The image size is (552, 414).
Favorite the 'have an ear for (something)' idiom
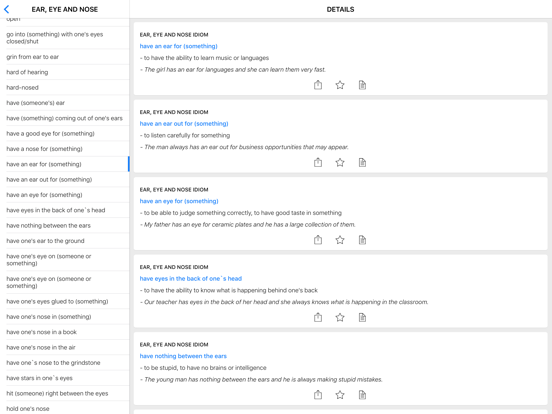click(340, 85)
